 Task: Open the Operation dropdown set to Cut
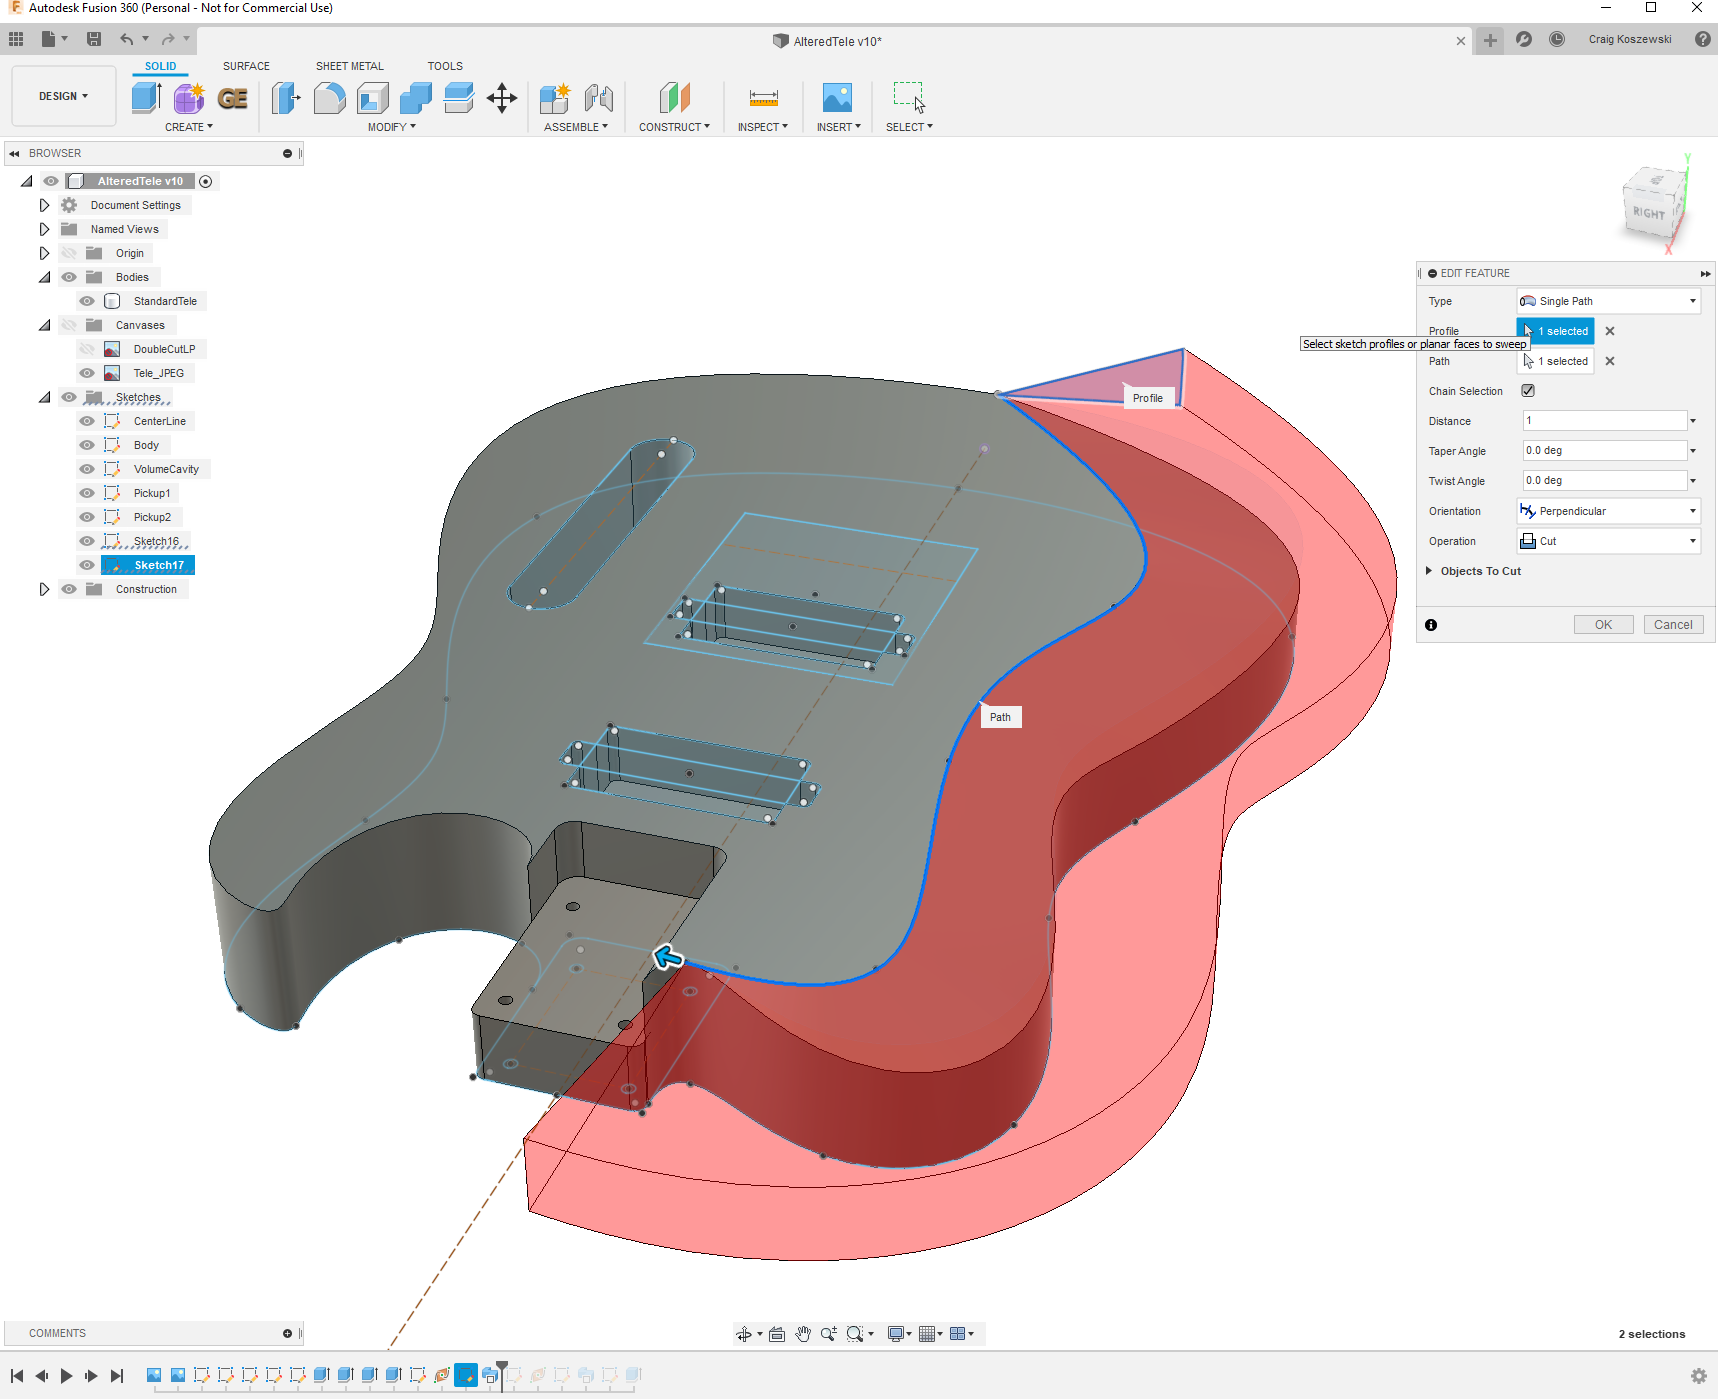click(x=1608, y=541)
